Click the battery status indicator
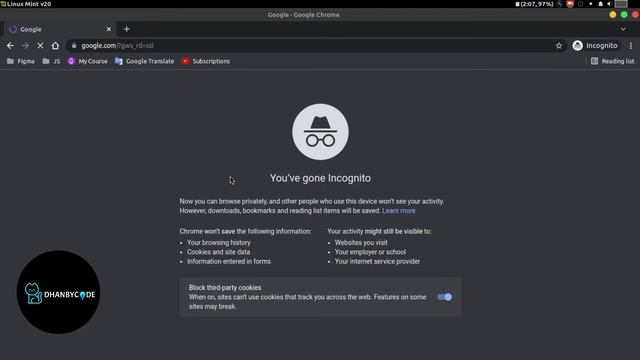This screenshot has height=360, width=640. pyautogui.click(x=534, y=4)
